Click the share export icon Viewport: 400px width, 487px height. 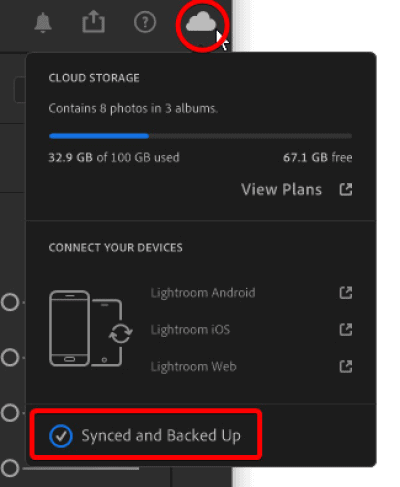point(94,22)
